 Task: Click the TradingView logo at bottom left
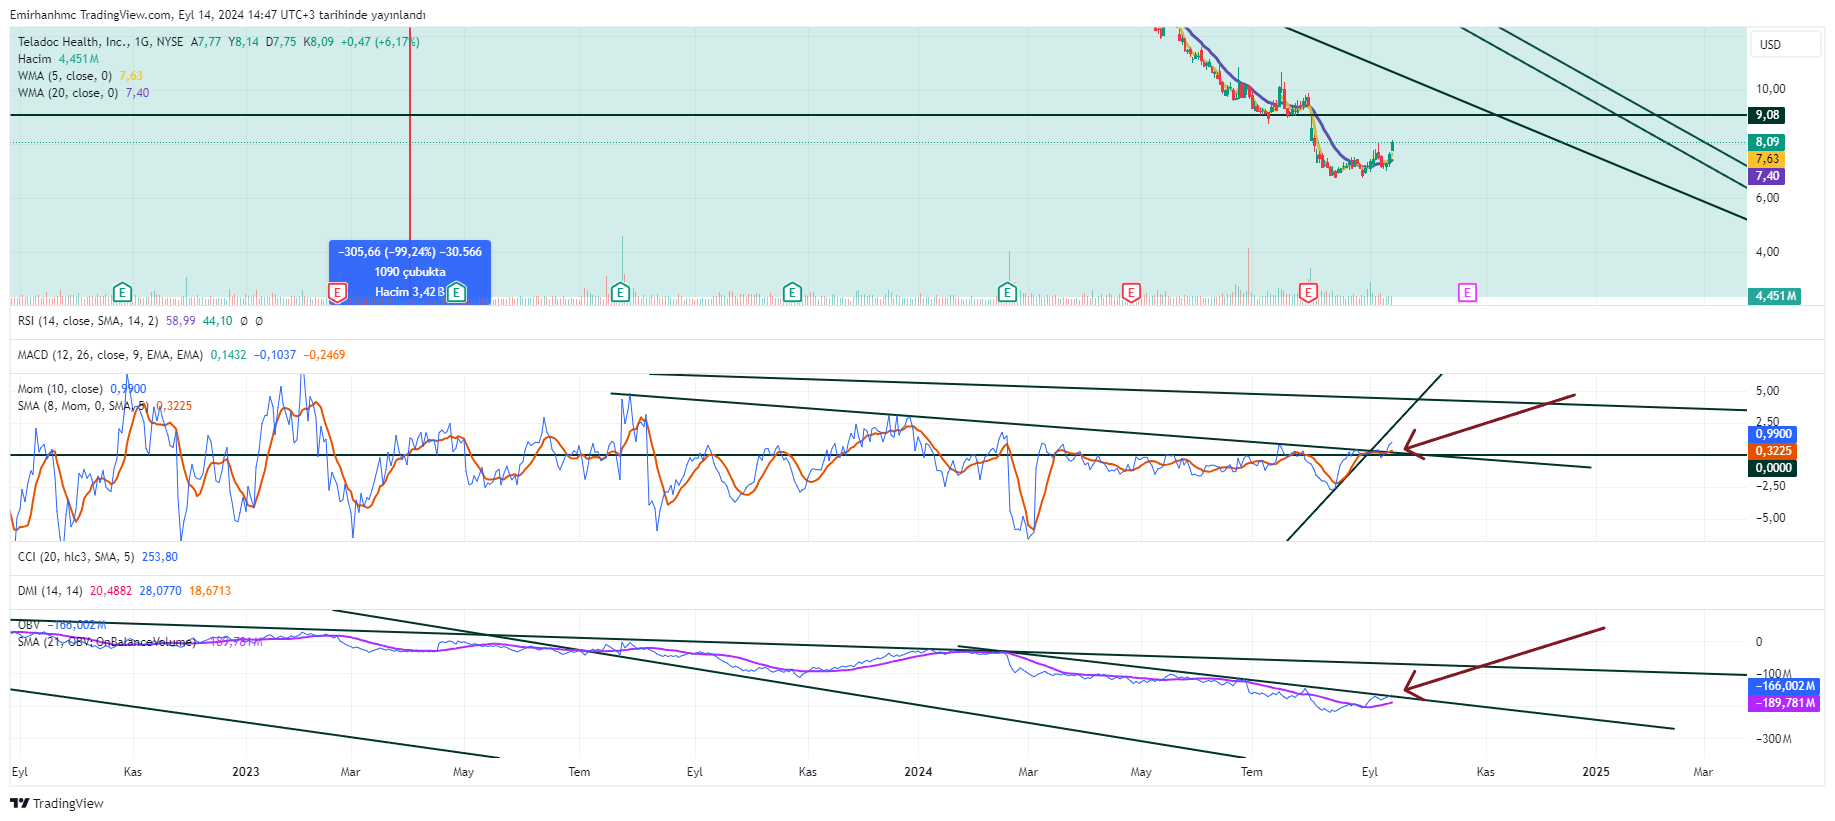(x=57, y=803)
